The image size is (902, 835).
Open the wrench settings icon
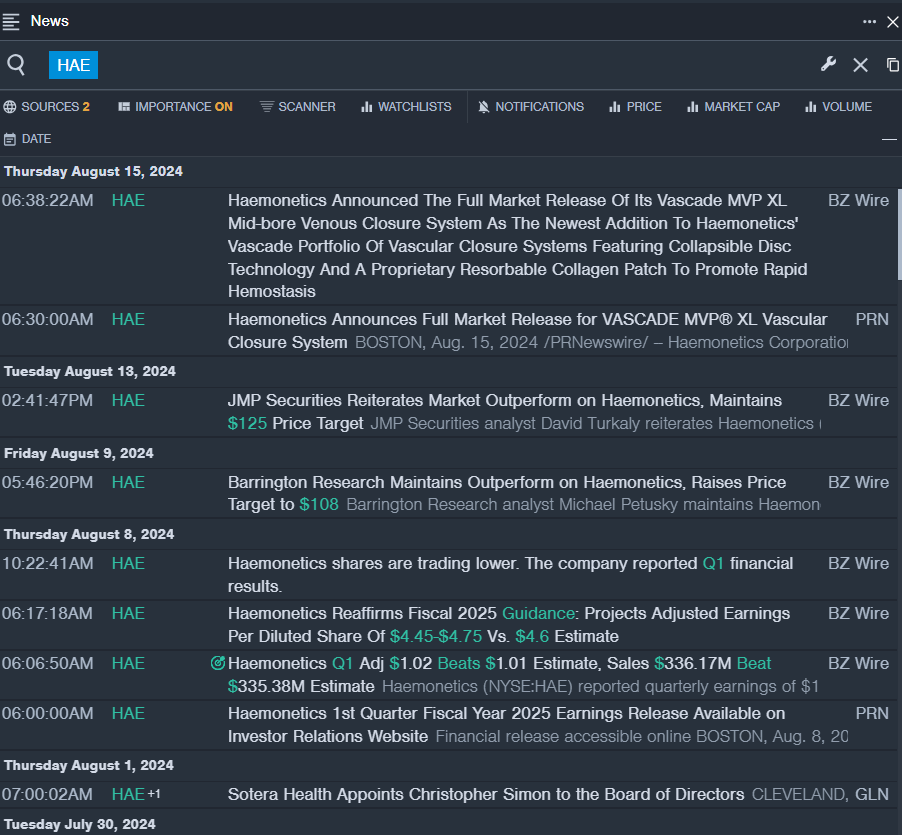[828, 65]
